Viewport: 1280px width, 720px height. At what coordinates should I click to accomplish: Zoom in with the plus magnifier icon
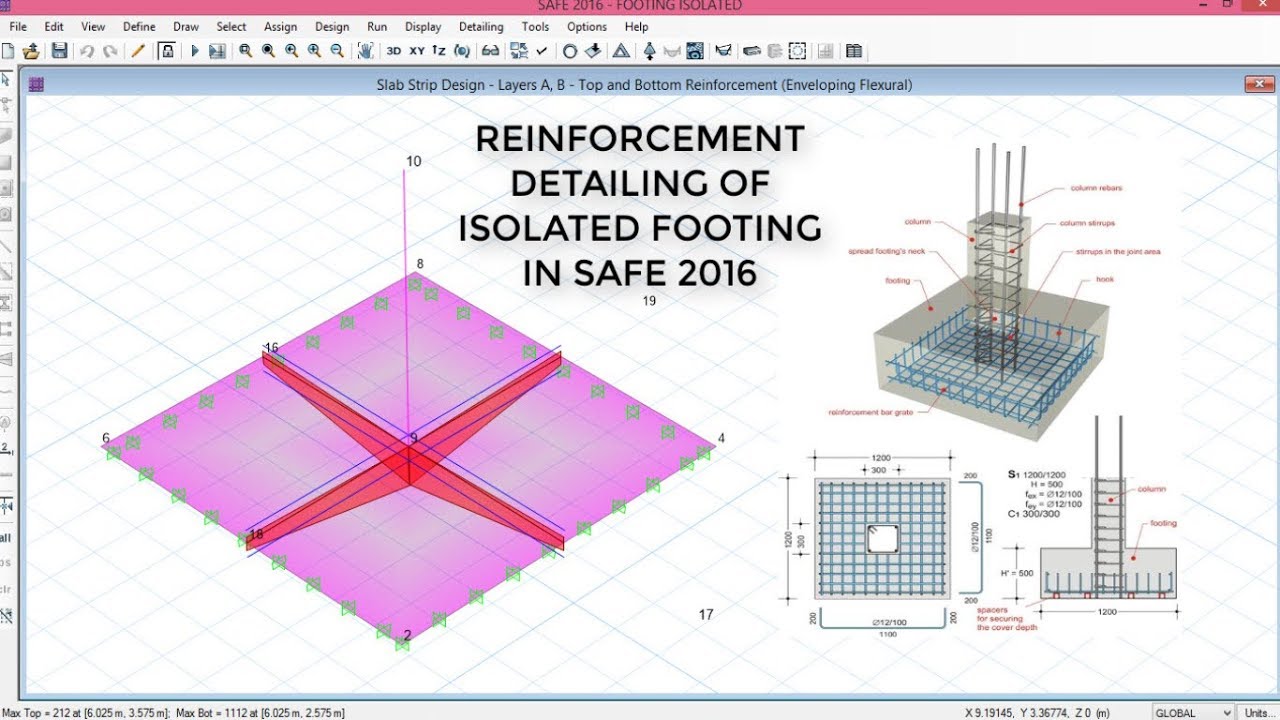click(314, 51)
